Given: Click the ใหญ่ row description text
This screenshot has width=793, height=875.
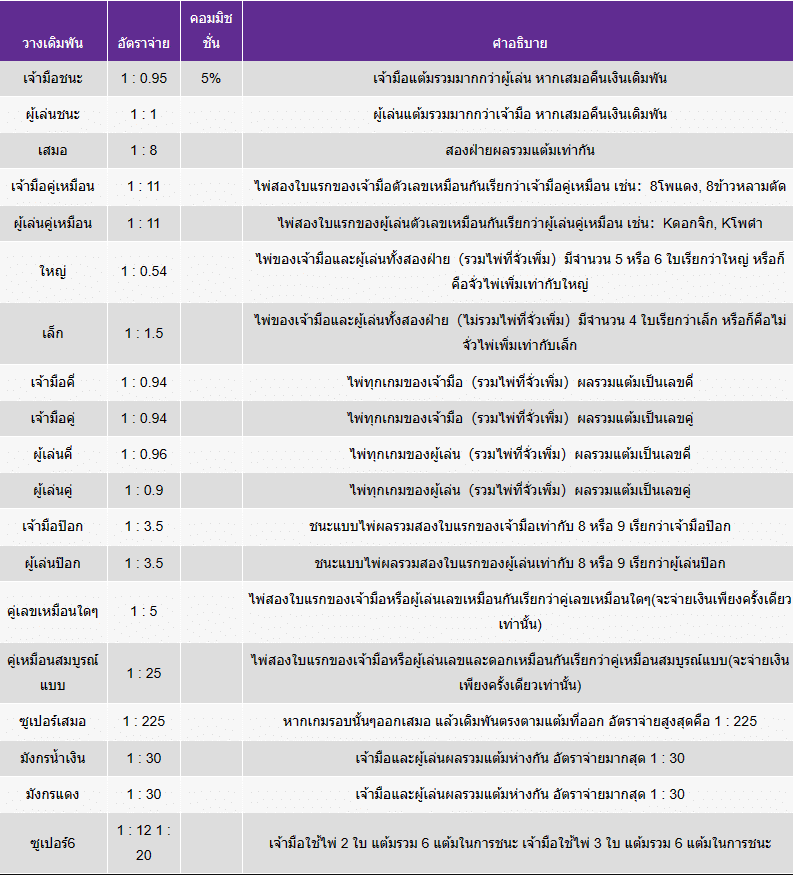Looking at the screenshot, I should (519, 271).
